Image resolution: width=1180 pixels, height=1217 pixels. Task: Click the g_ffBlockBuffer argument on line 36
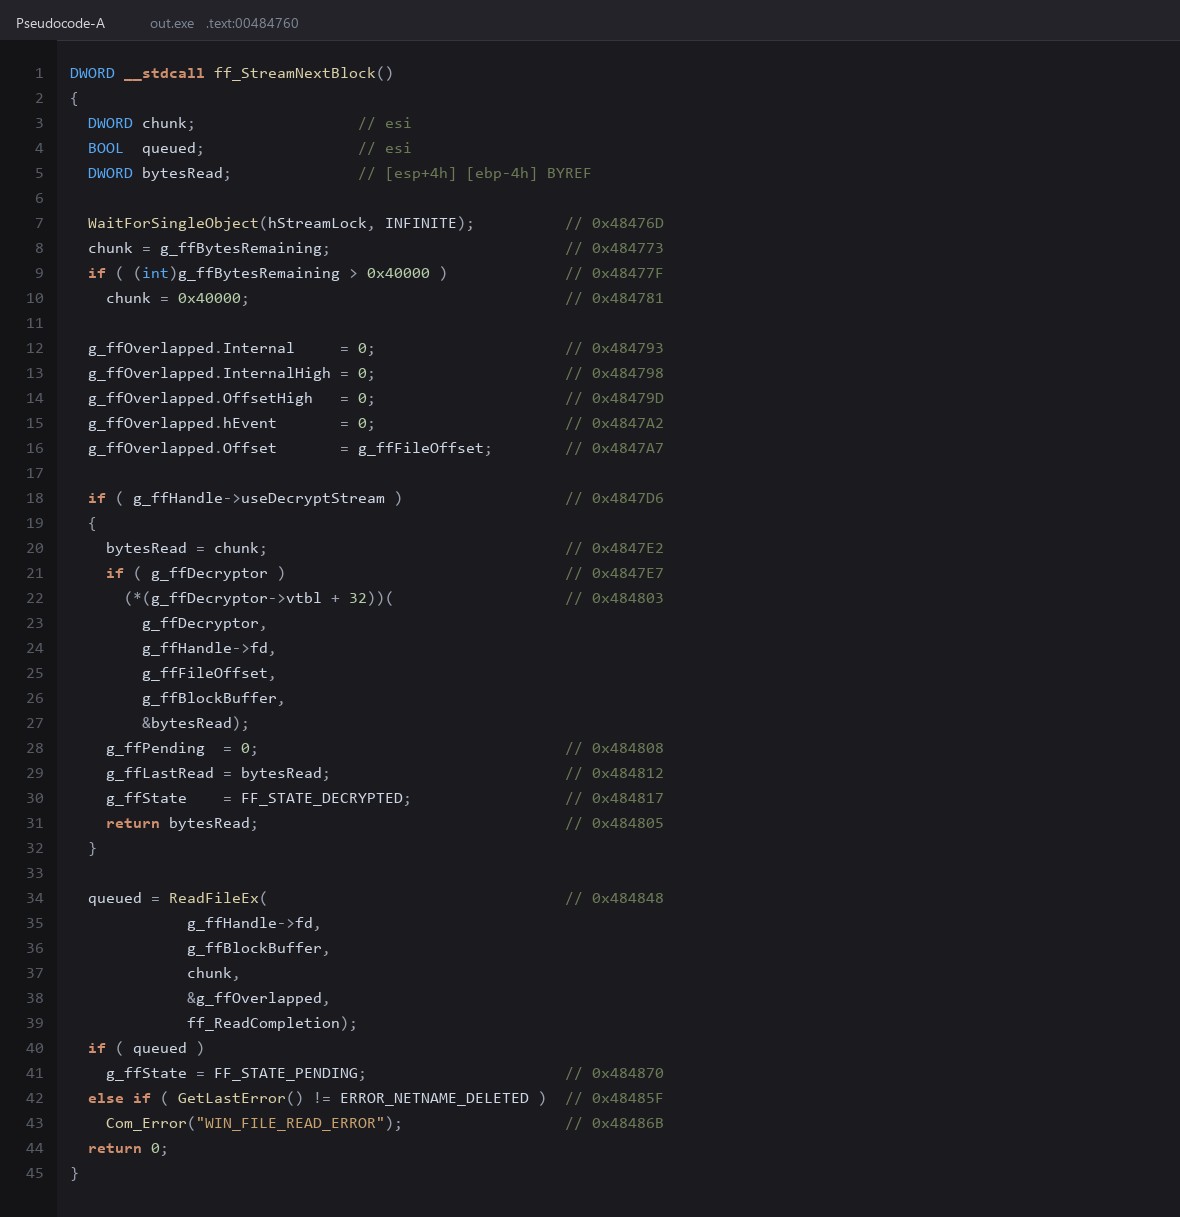pos(254,948)
